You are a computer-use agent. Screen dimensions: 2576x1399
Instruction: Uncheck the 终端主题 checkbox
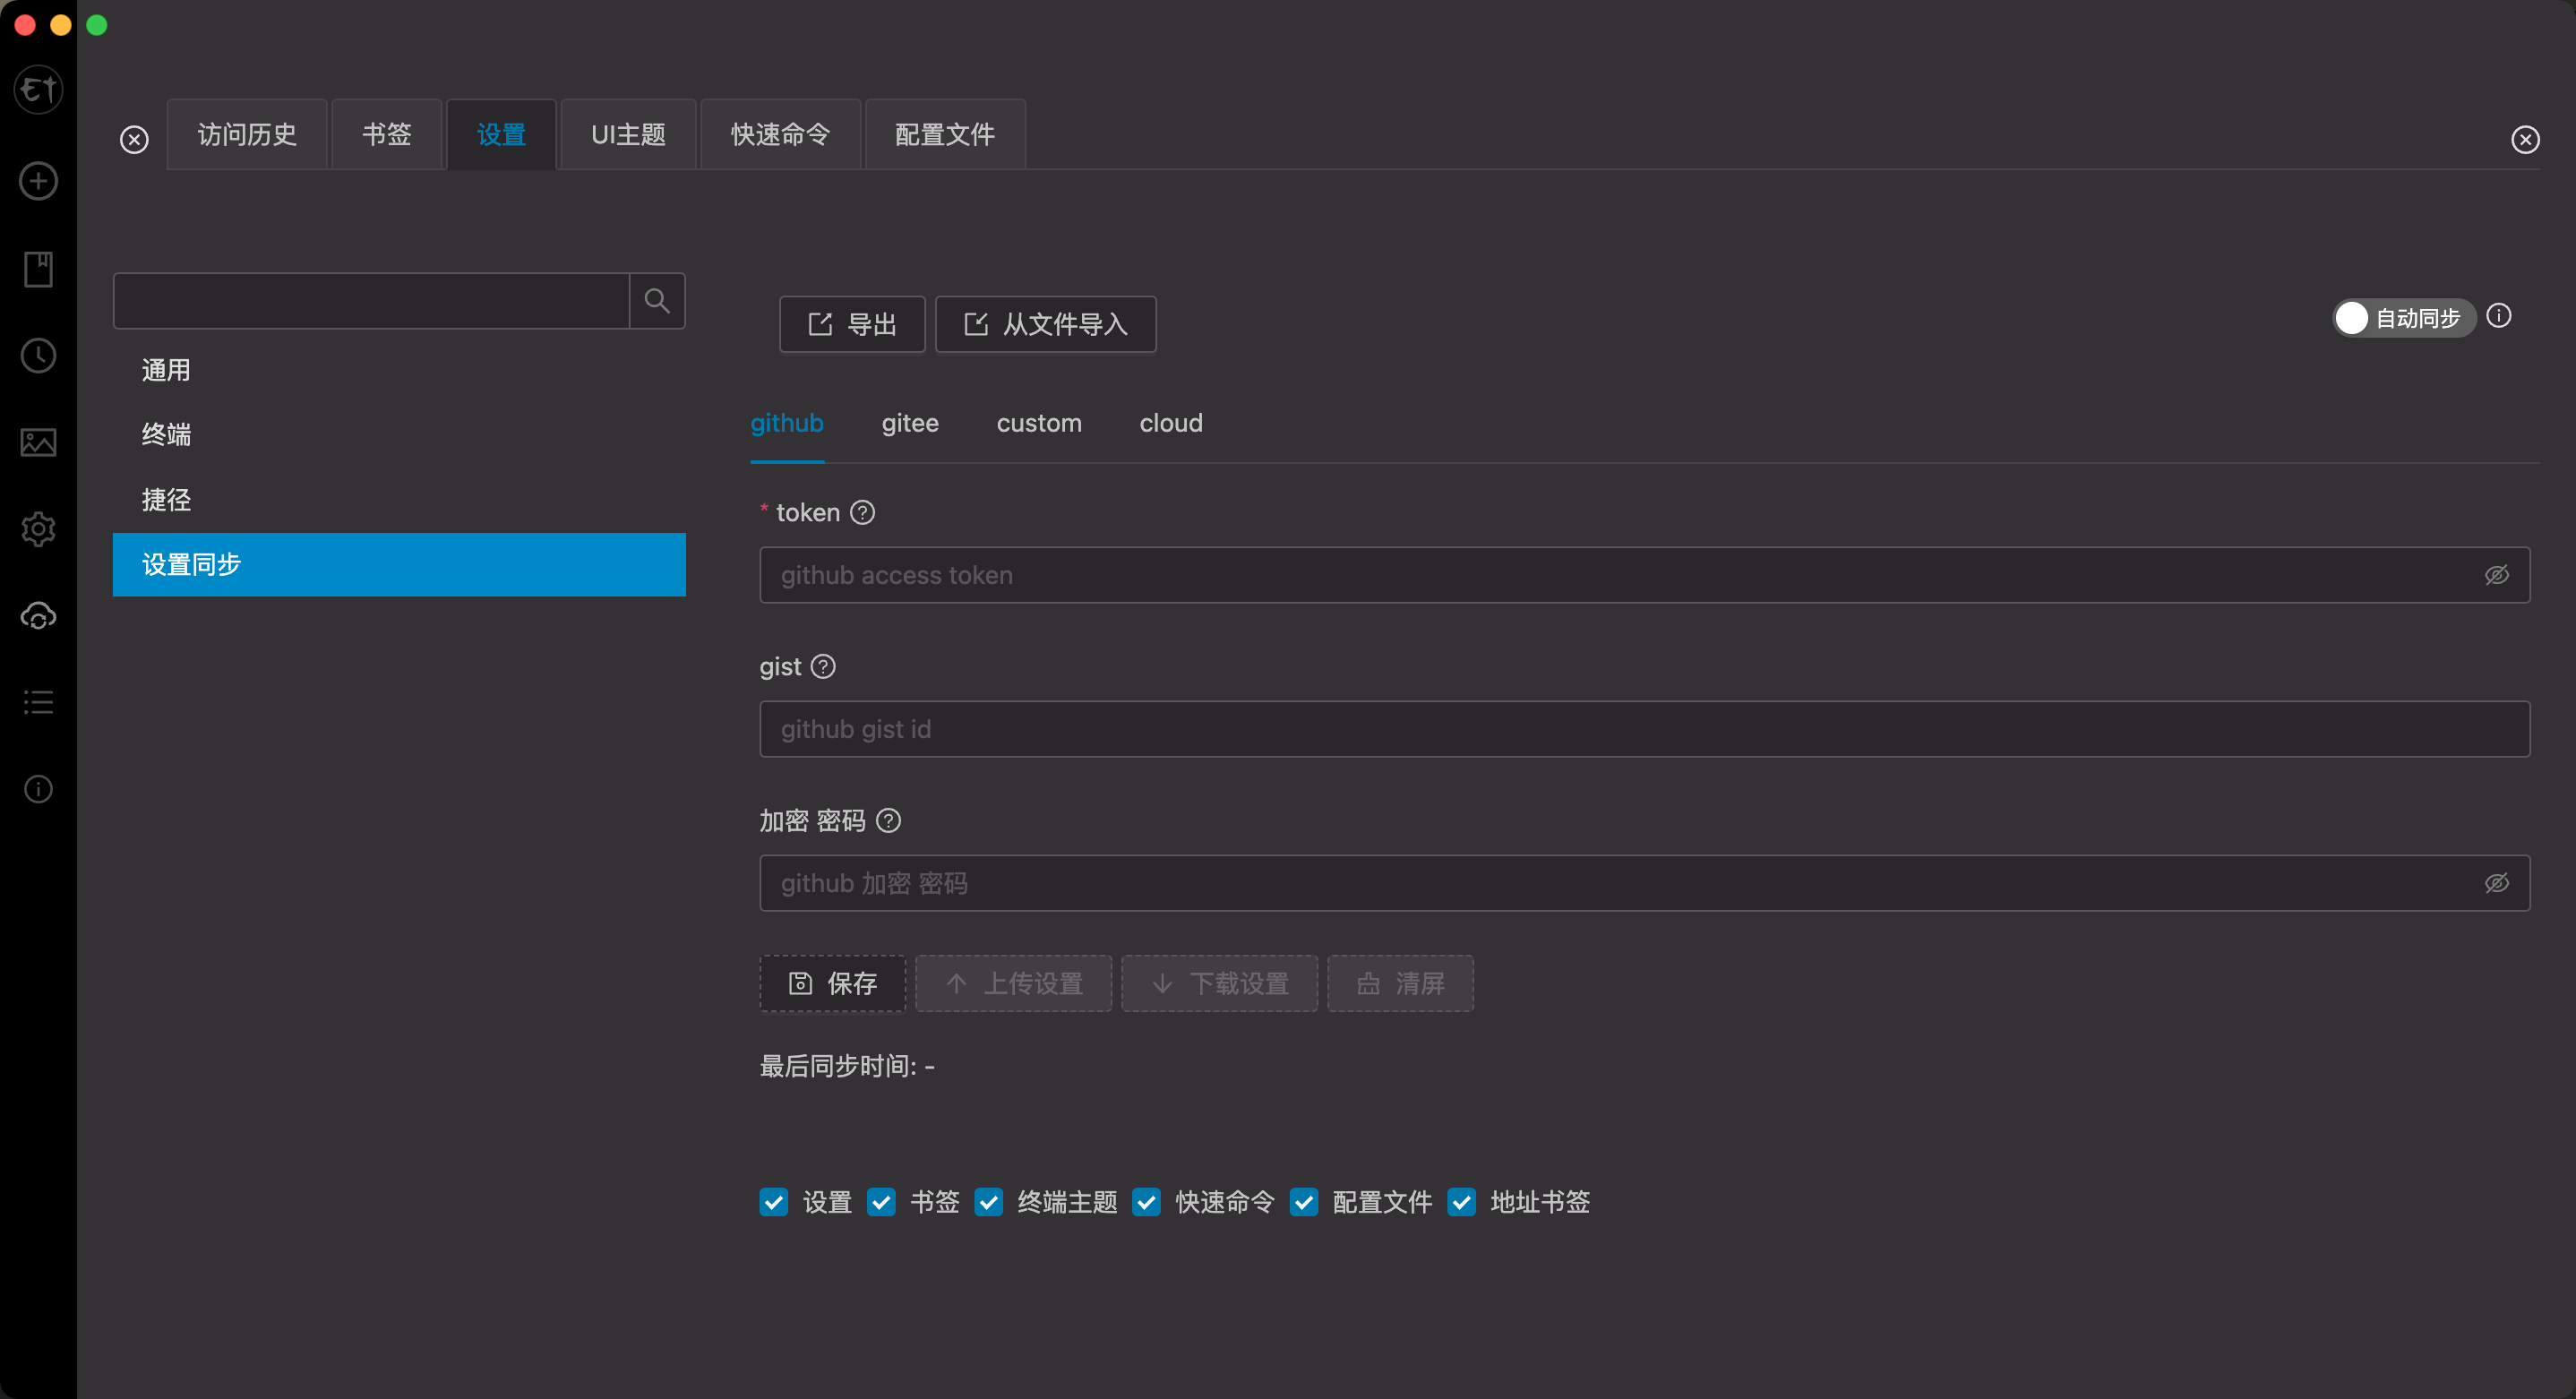989,1202
